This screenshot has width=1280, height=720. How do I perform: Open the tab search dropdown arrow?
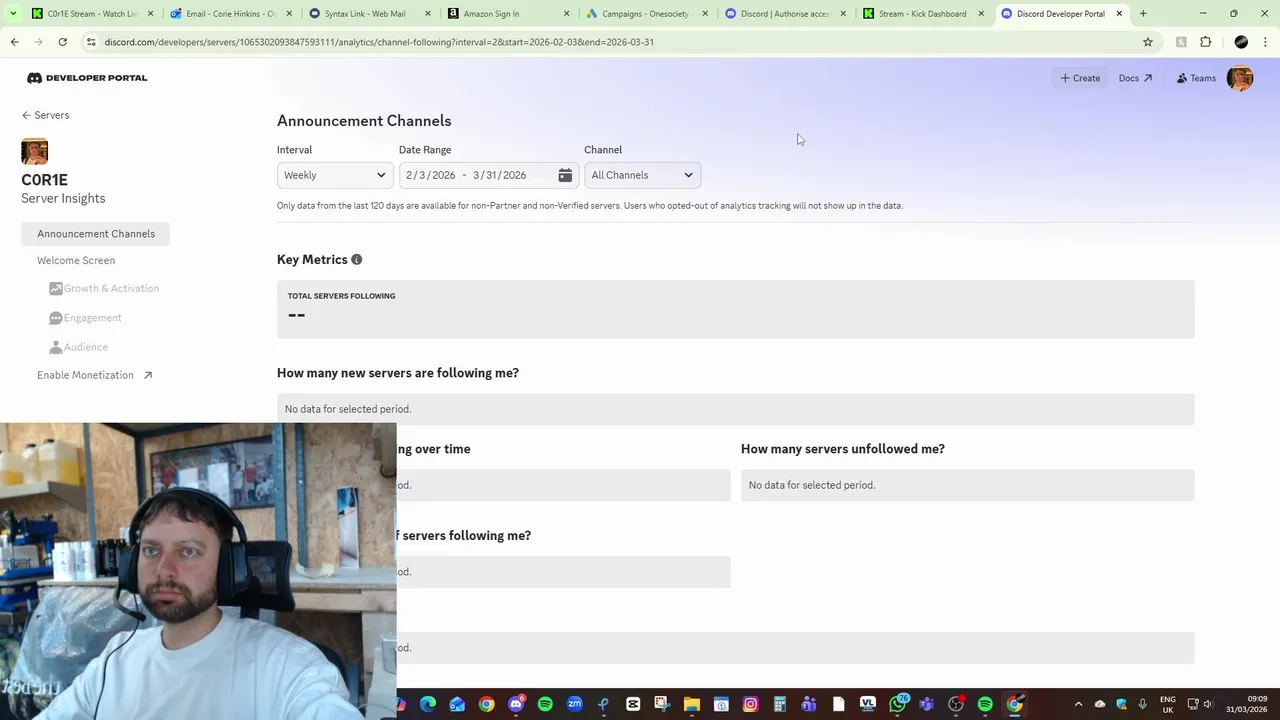tap(13, 14)
